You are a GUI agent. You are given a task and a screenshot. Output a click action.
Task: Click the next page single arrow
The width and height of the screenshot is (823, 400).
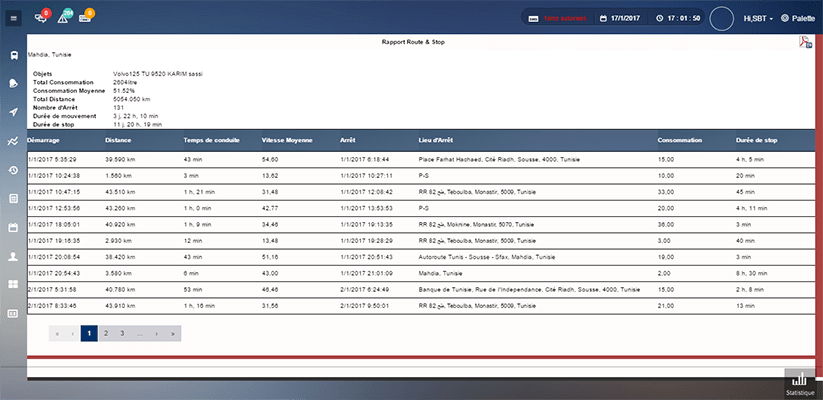point(156,333)
